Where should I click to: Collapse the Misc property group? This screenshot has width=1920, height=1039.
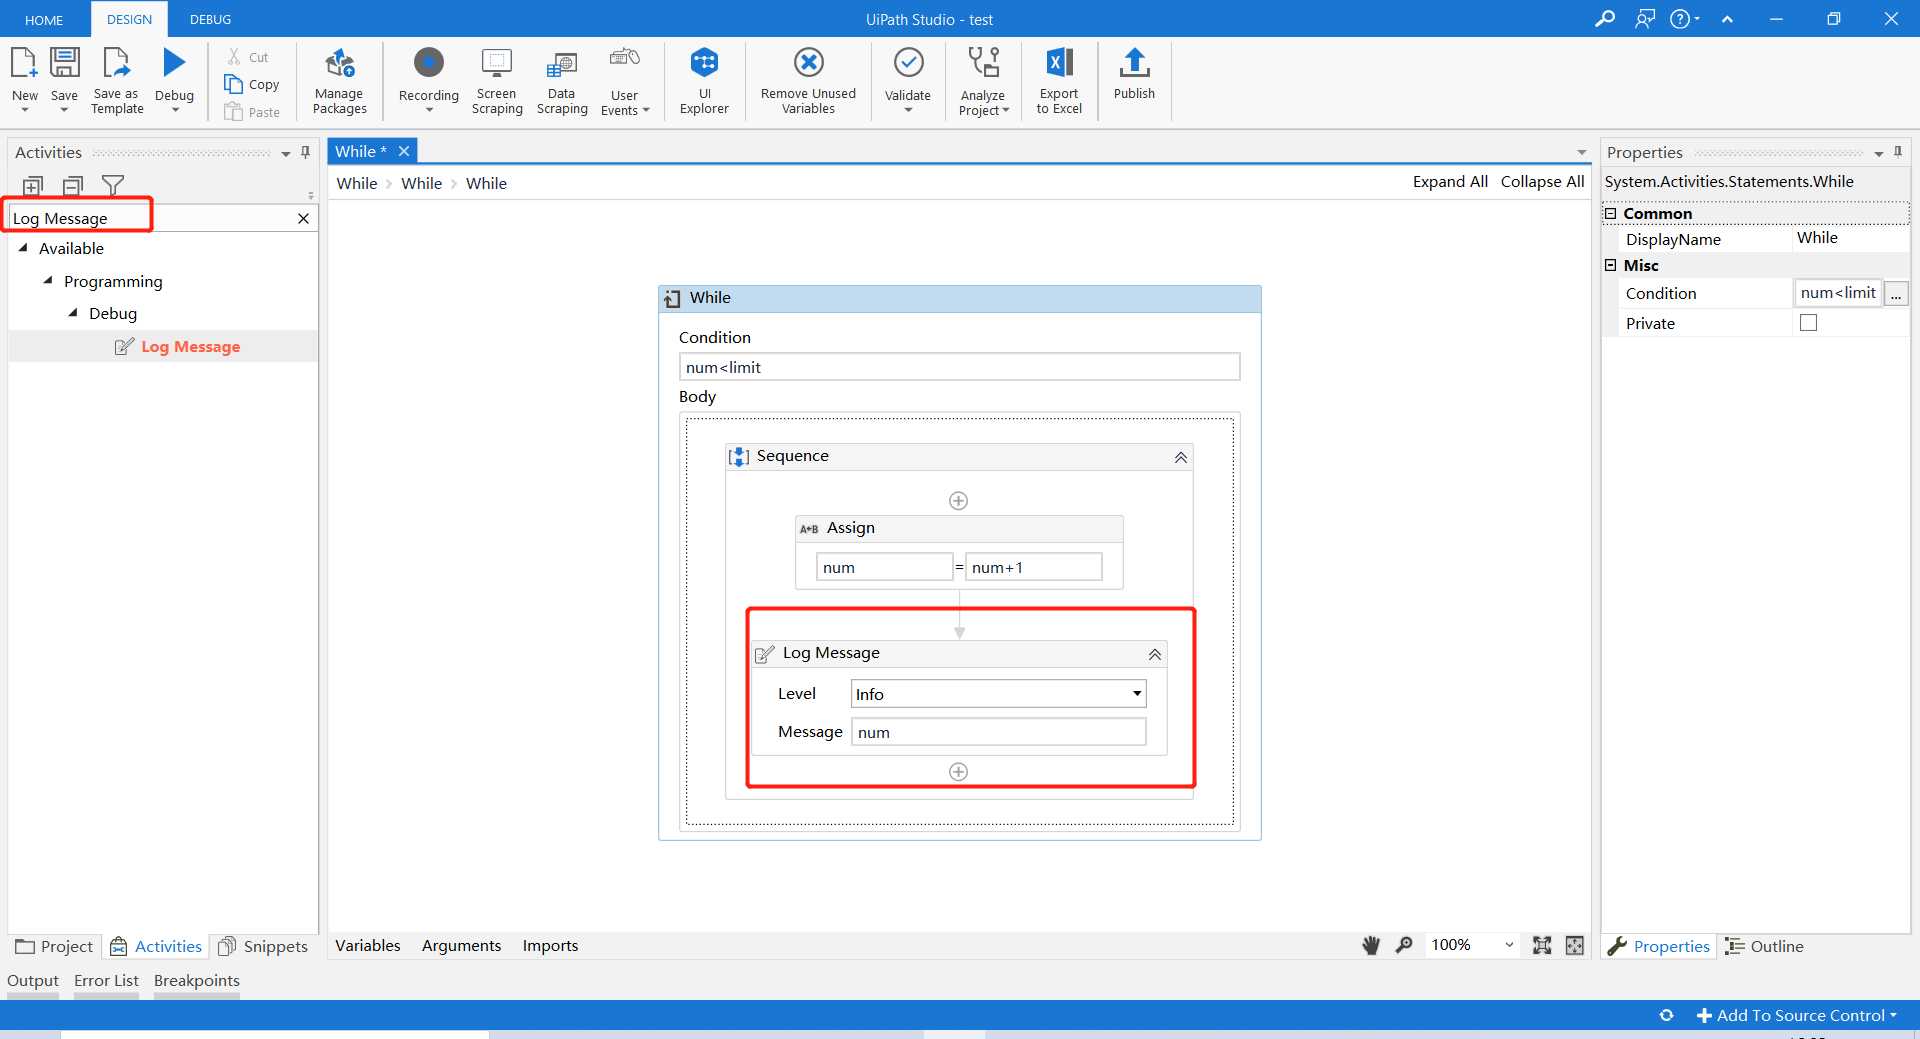(1610, 265)
